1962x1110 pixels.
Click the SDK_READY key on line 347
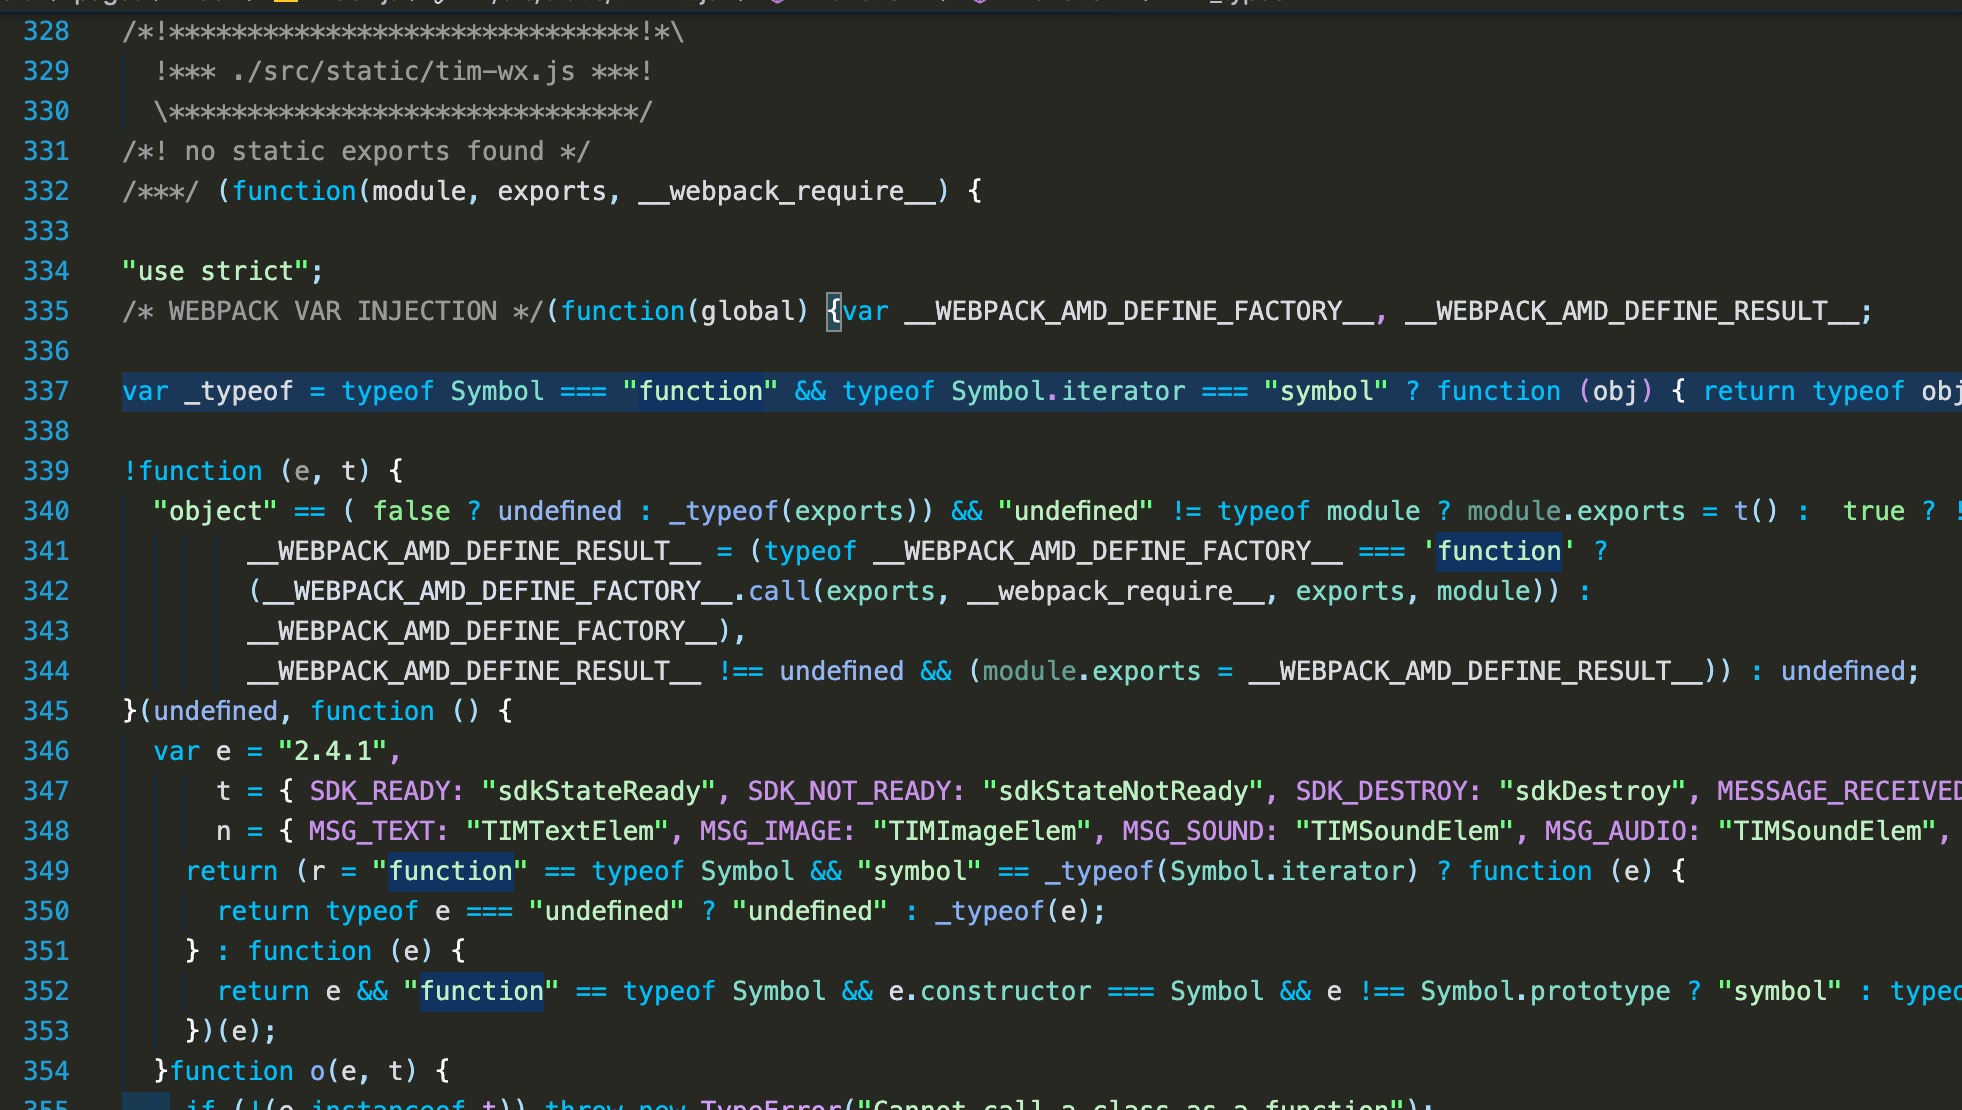coord(379,791)
